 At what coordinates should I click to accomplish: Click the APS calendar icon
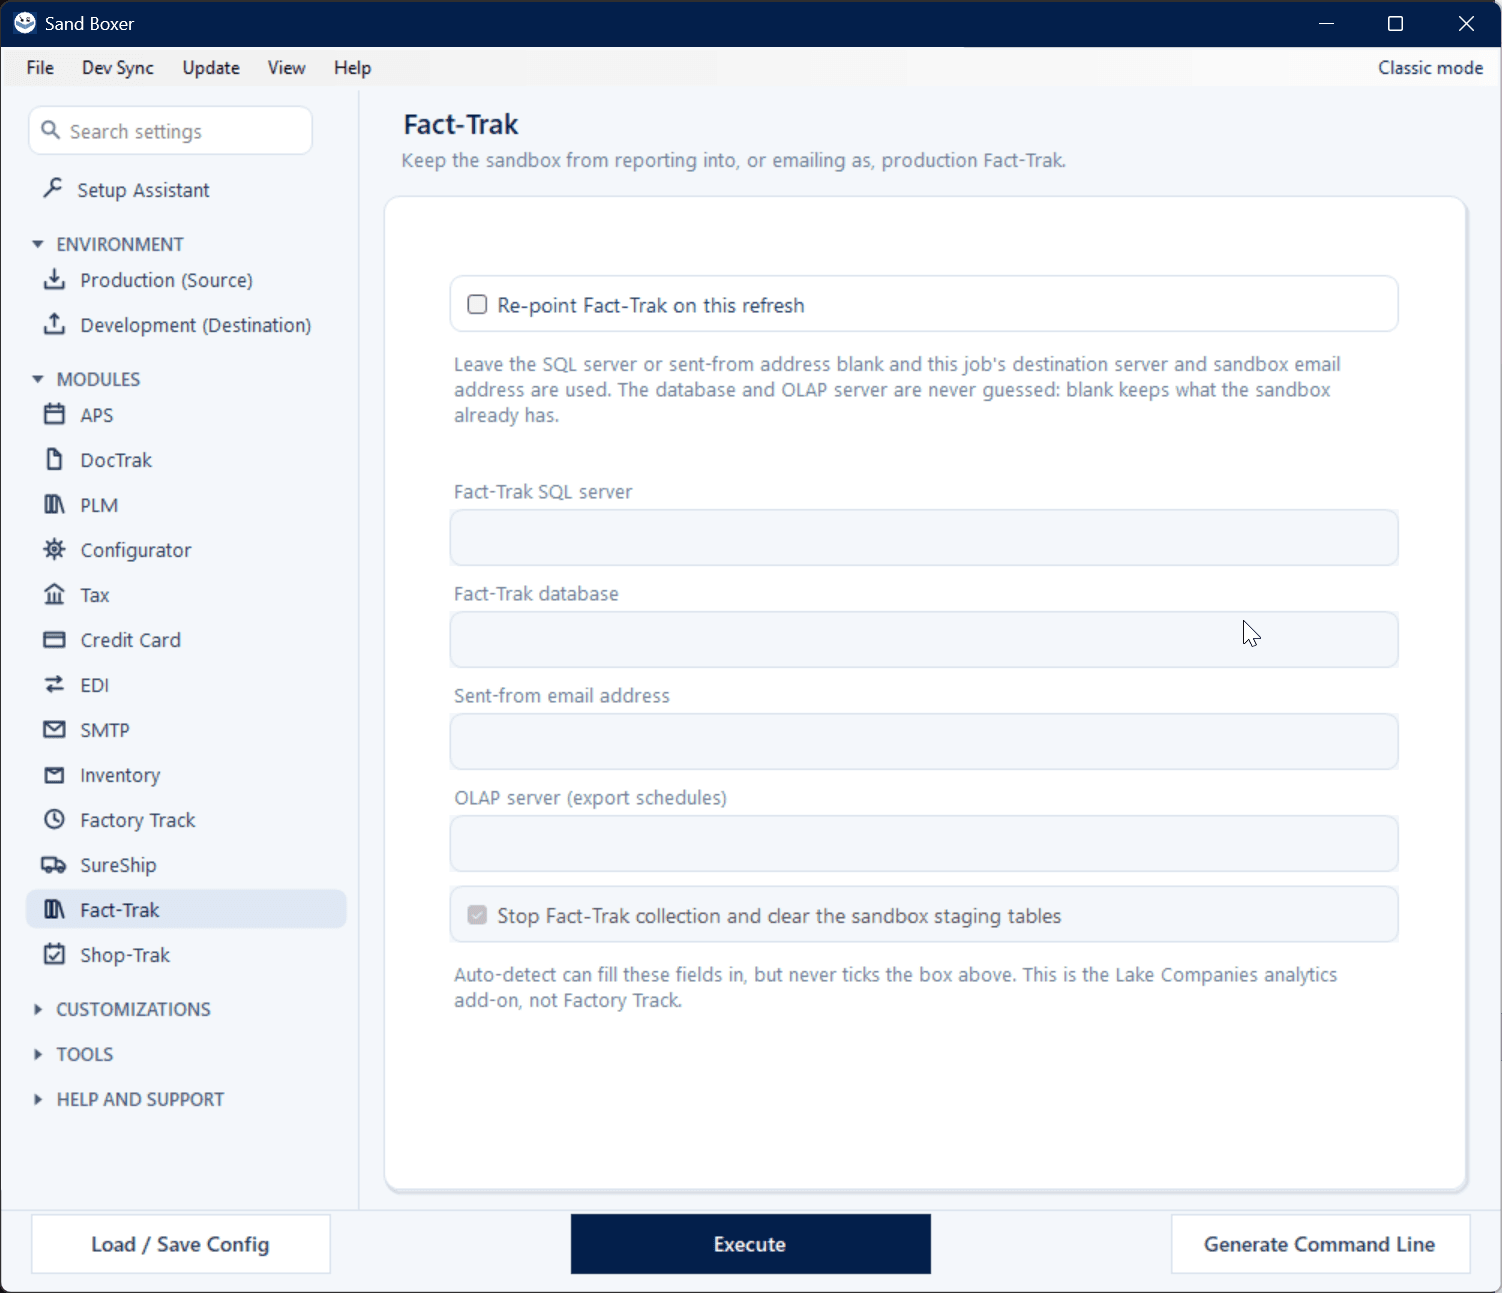[x=55, y=414]
